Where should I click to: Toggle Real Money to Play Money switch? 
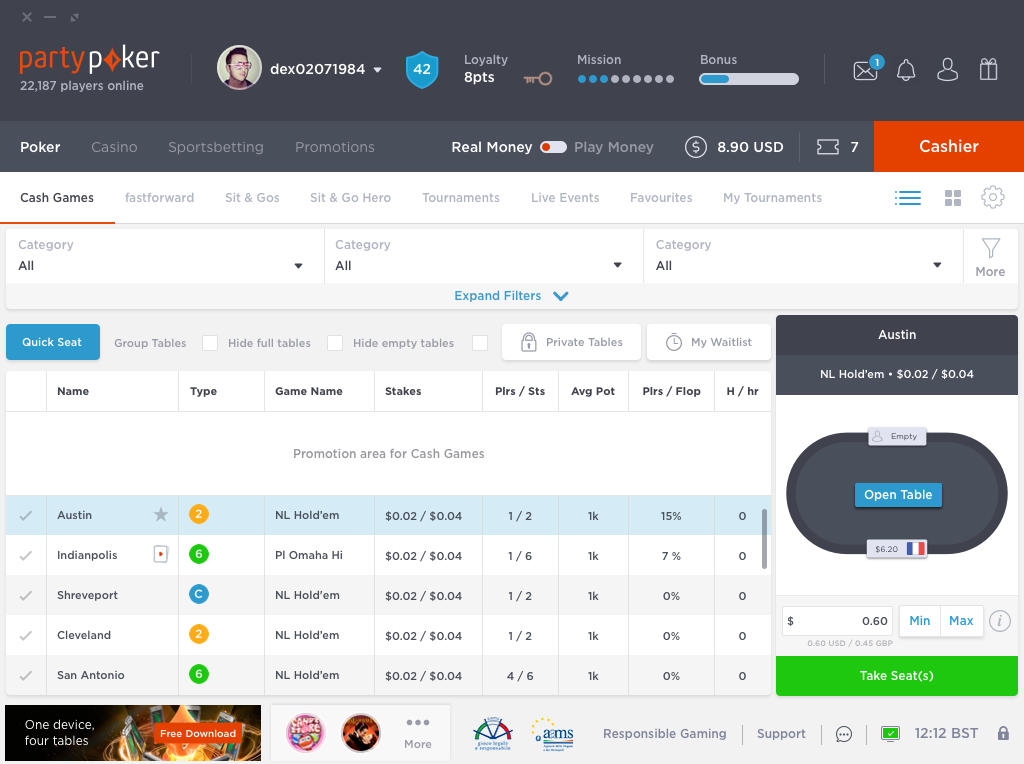click(553, 147)
